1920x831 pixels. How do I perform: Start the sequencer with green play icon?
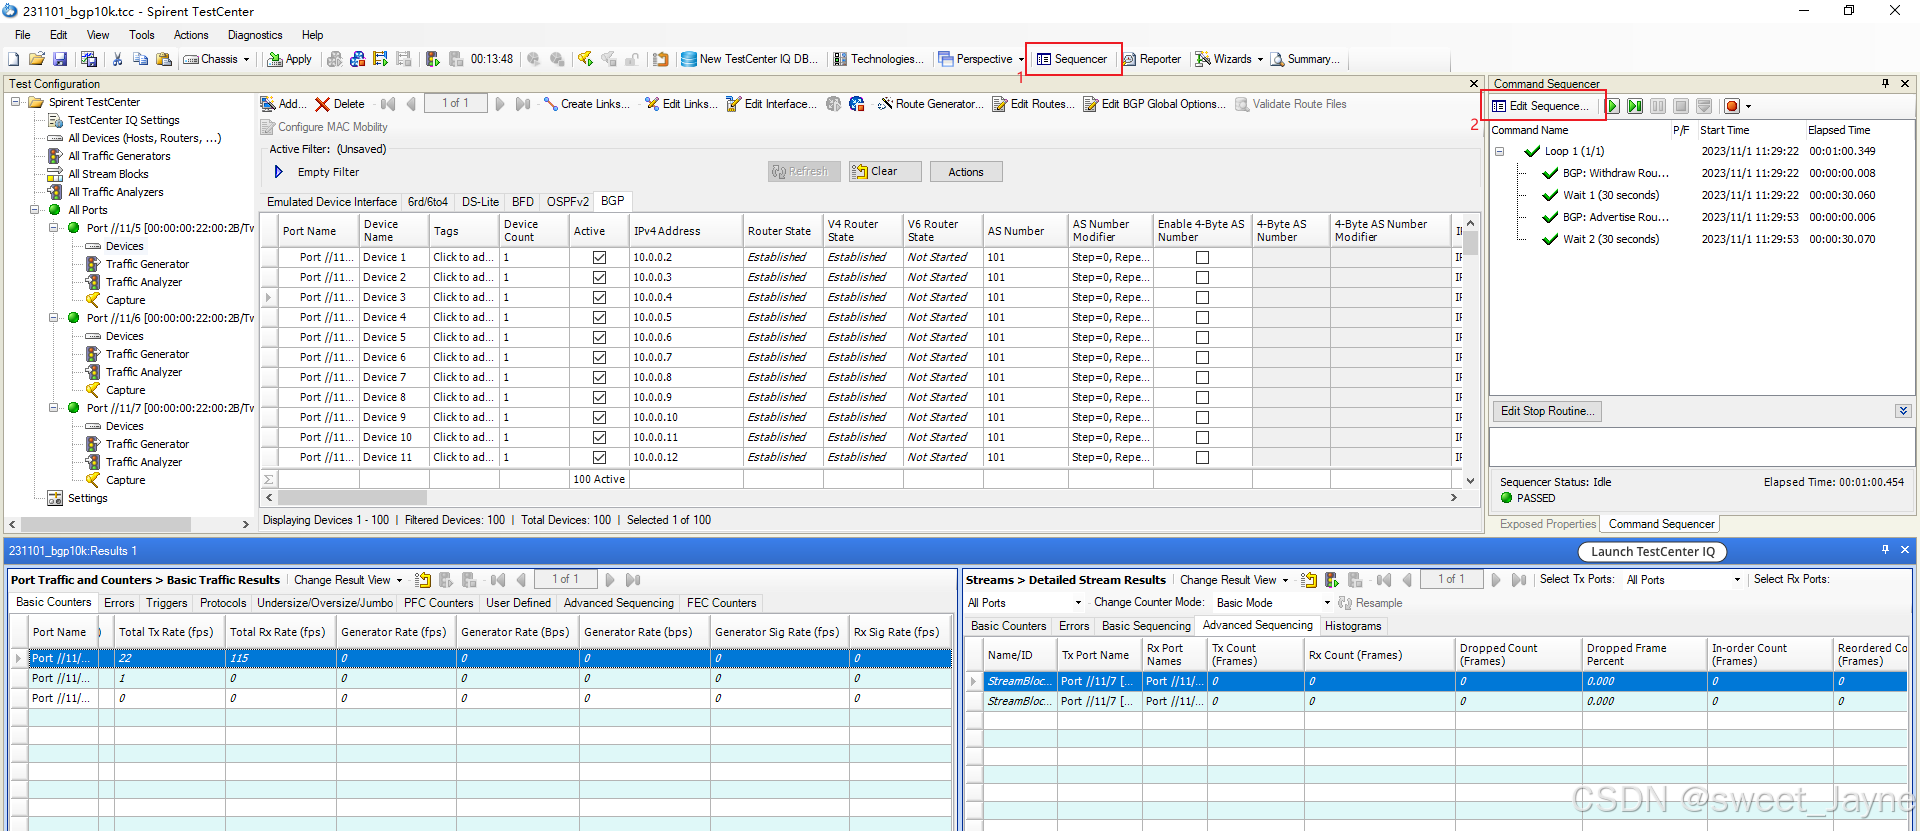point(1613,106)
